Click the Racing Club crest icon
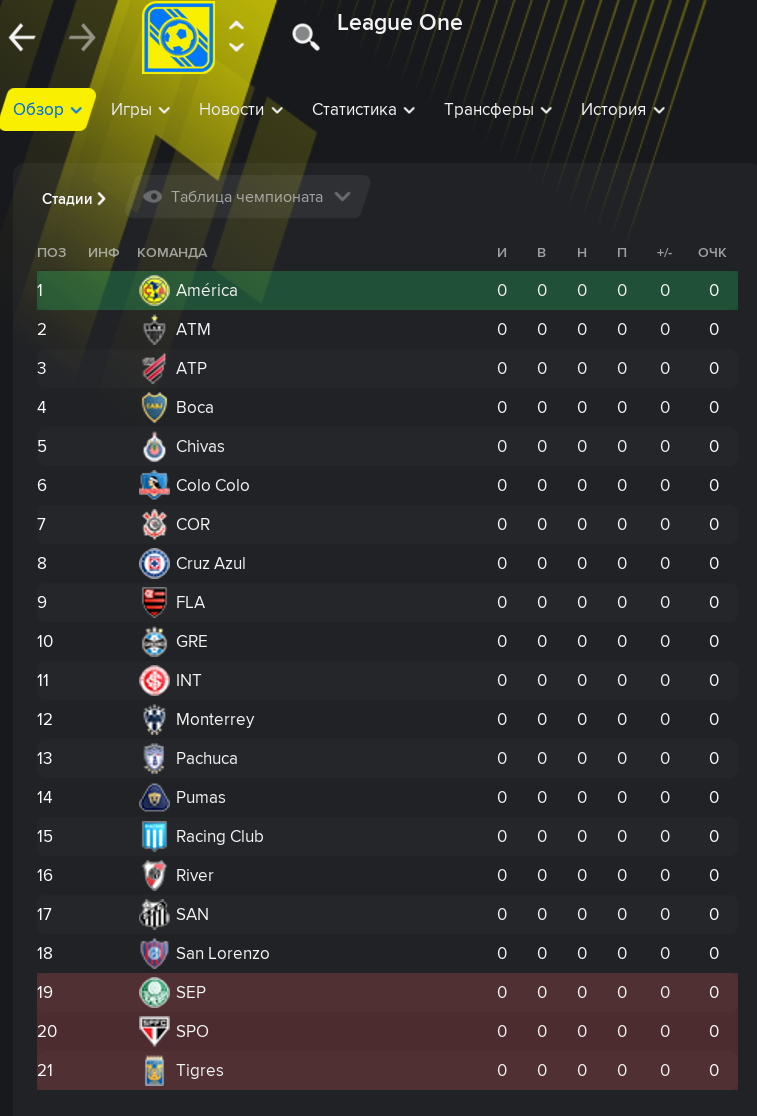757x1116 pixels. [x=154, y=837]
